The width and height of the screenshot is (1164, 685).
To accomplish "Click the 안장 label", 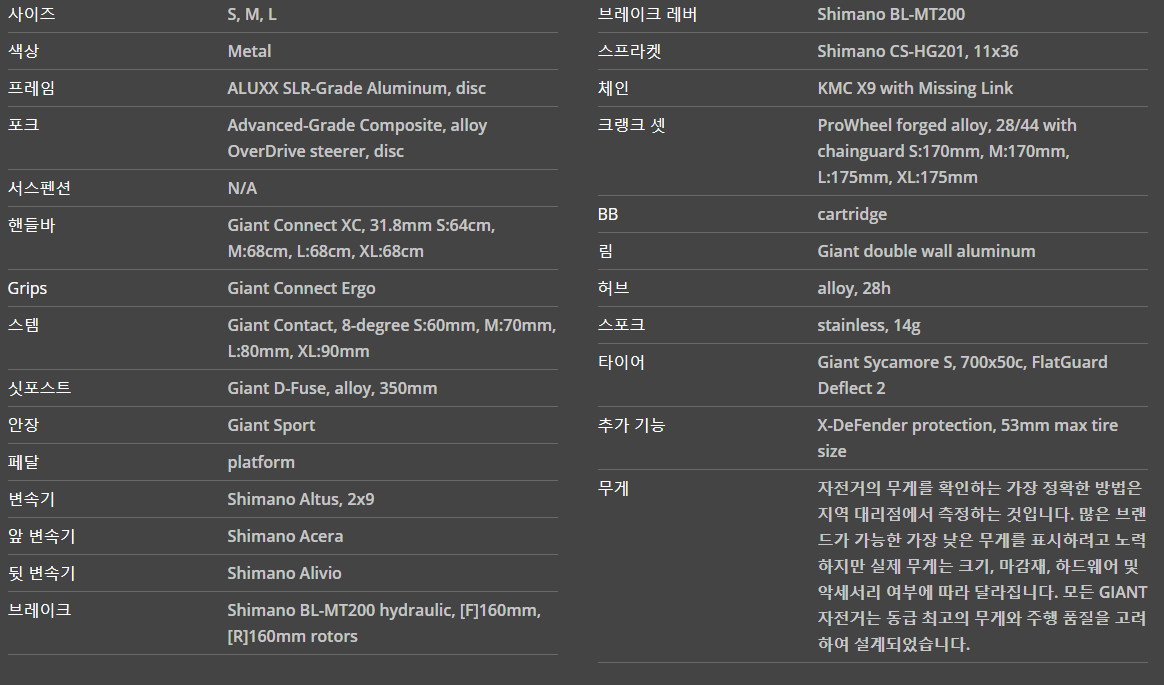I will 23,425.
